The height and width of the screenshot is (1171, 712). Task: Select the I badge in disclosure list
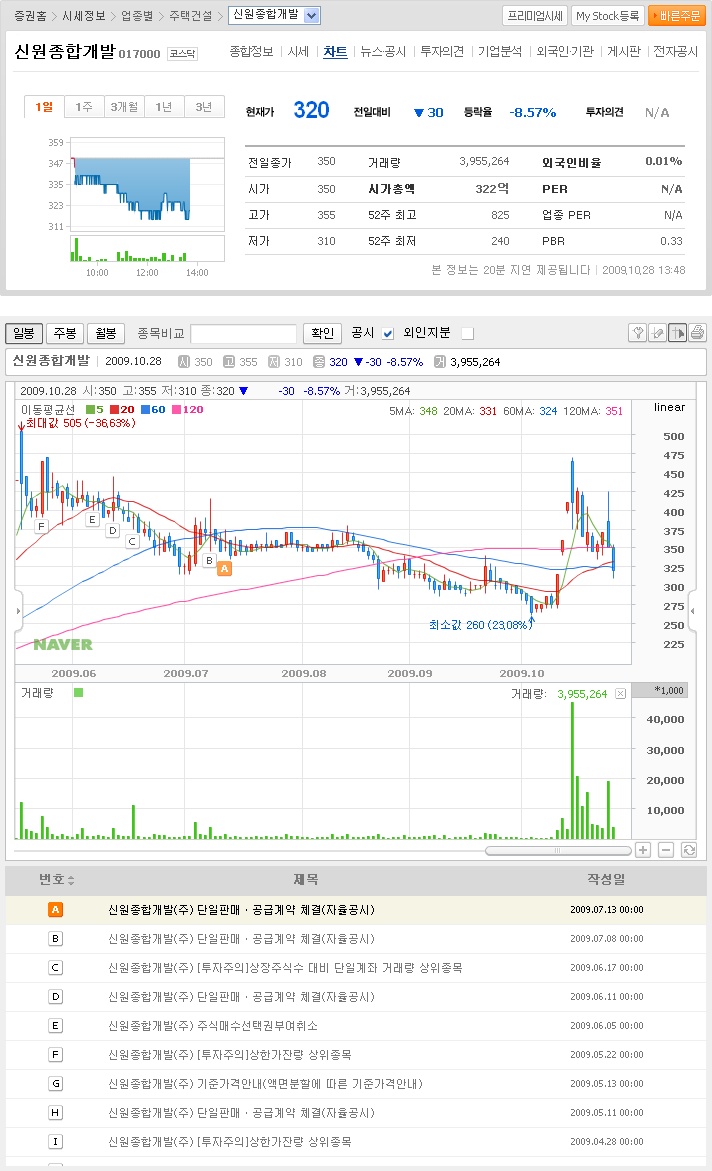tap(55, 1141)
